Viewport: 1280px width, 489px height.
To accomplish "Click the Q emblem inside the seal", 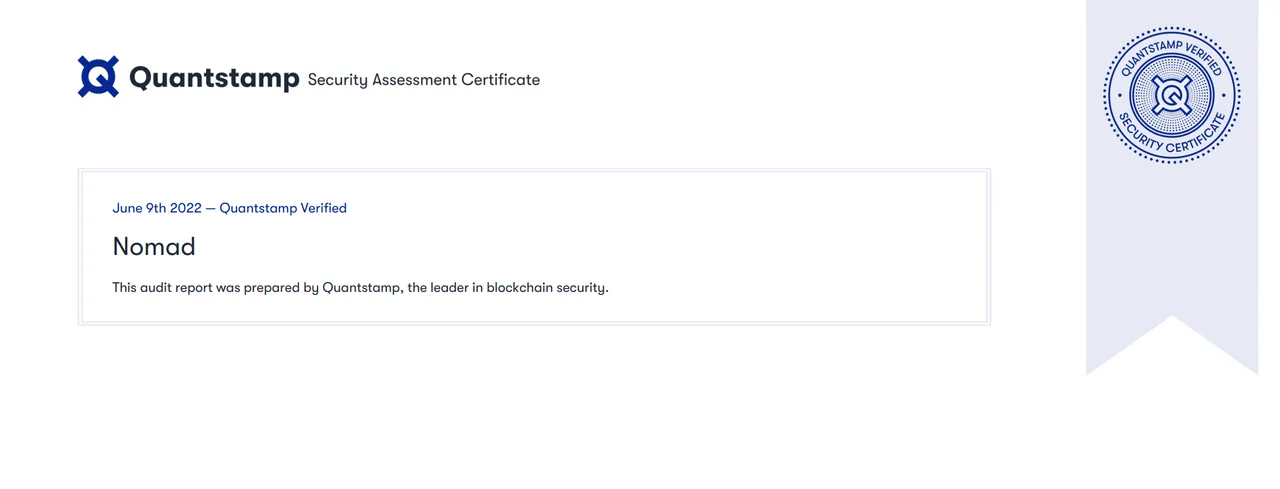I will (x=1171, y=96).
